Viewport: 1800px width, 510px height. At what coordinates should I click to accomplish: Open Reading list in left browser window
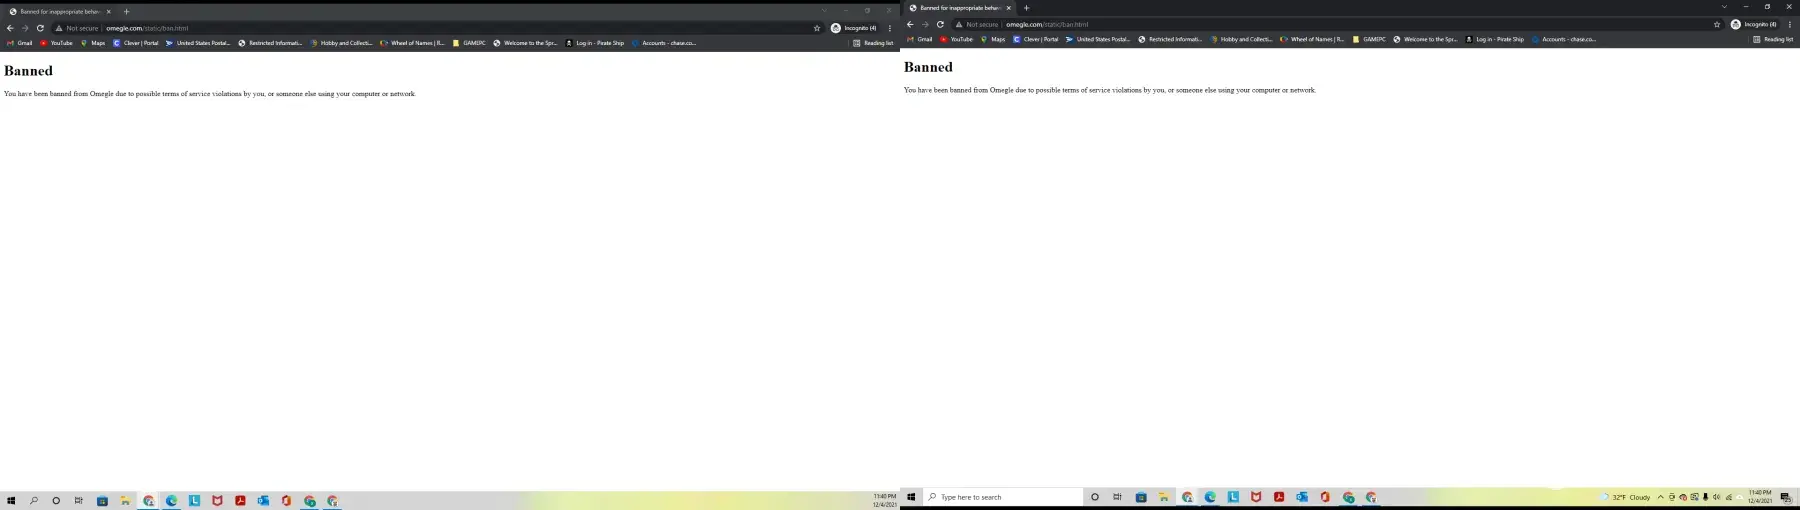coord(873,43)
